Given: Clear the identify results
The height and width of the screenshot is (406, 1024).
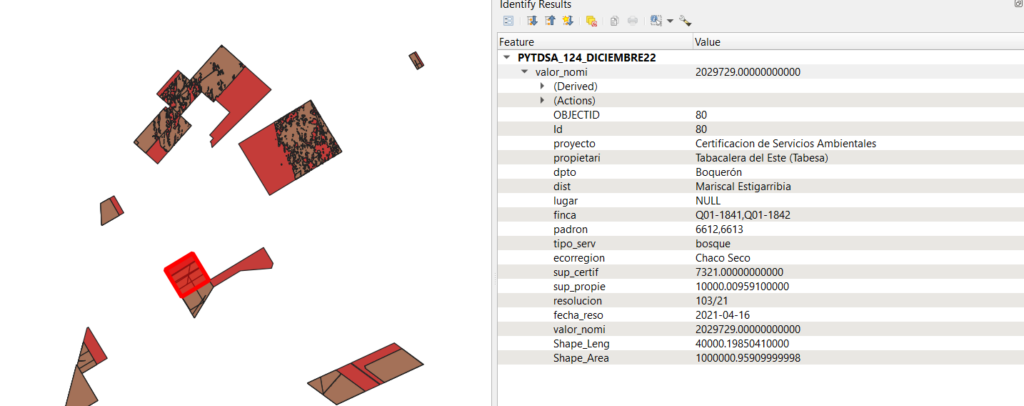Looking at the screenshot, I should tap(591, 20).
